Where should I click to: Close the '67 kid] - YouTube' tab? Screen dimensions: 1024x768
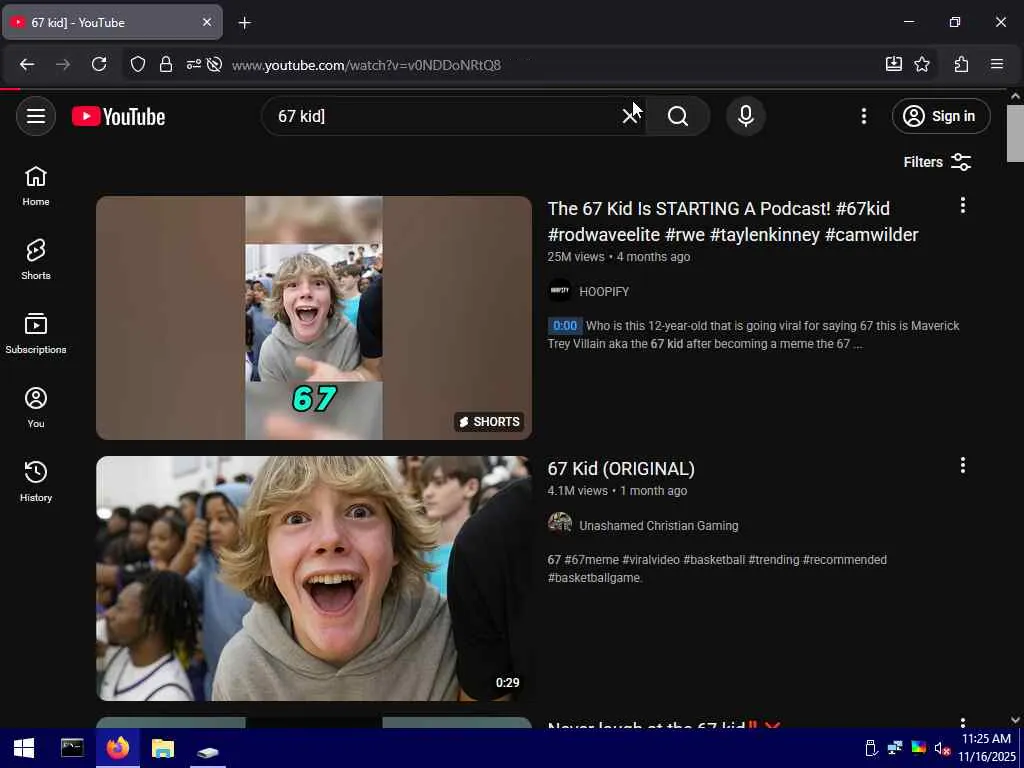207,22
